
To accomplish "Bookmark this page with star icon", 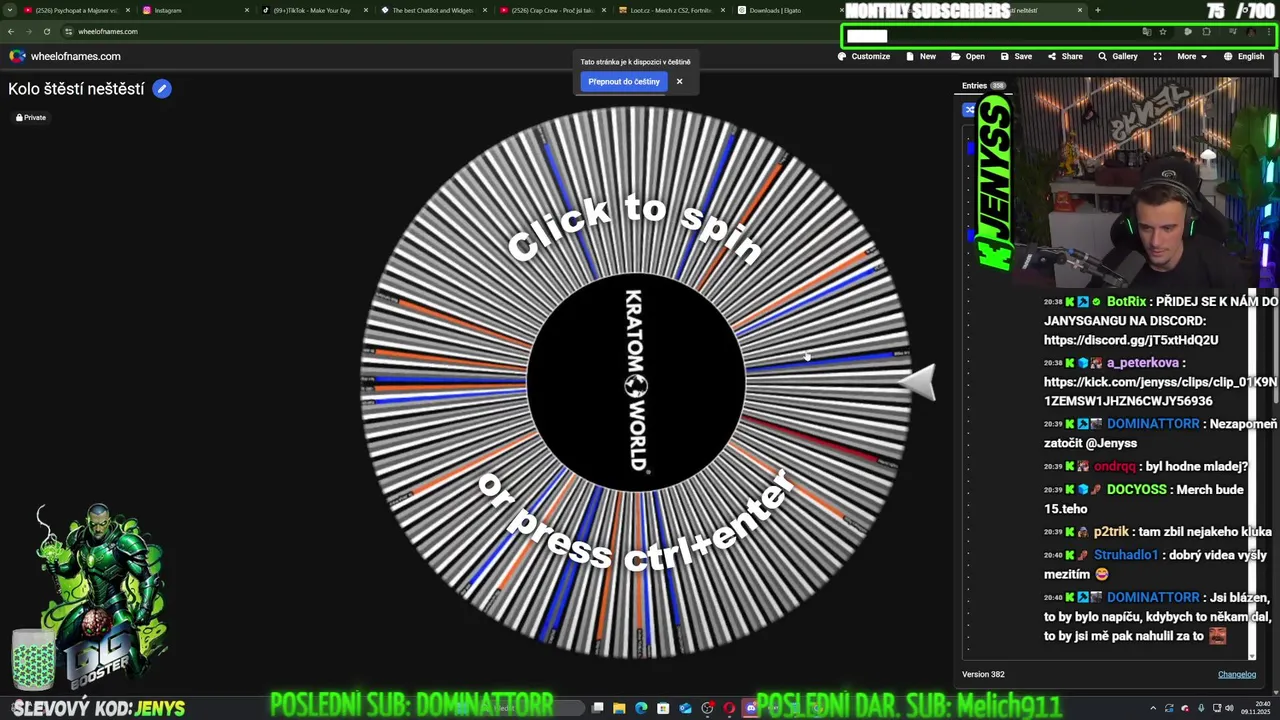I will point(1163,31).
